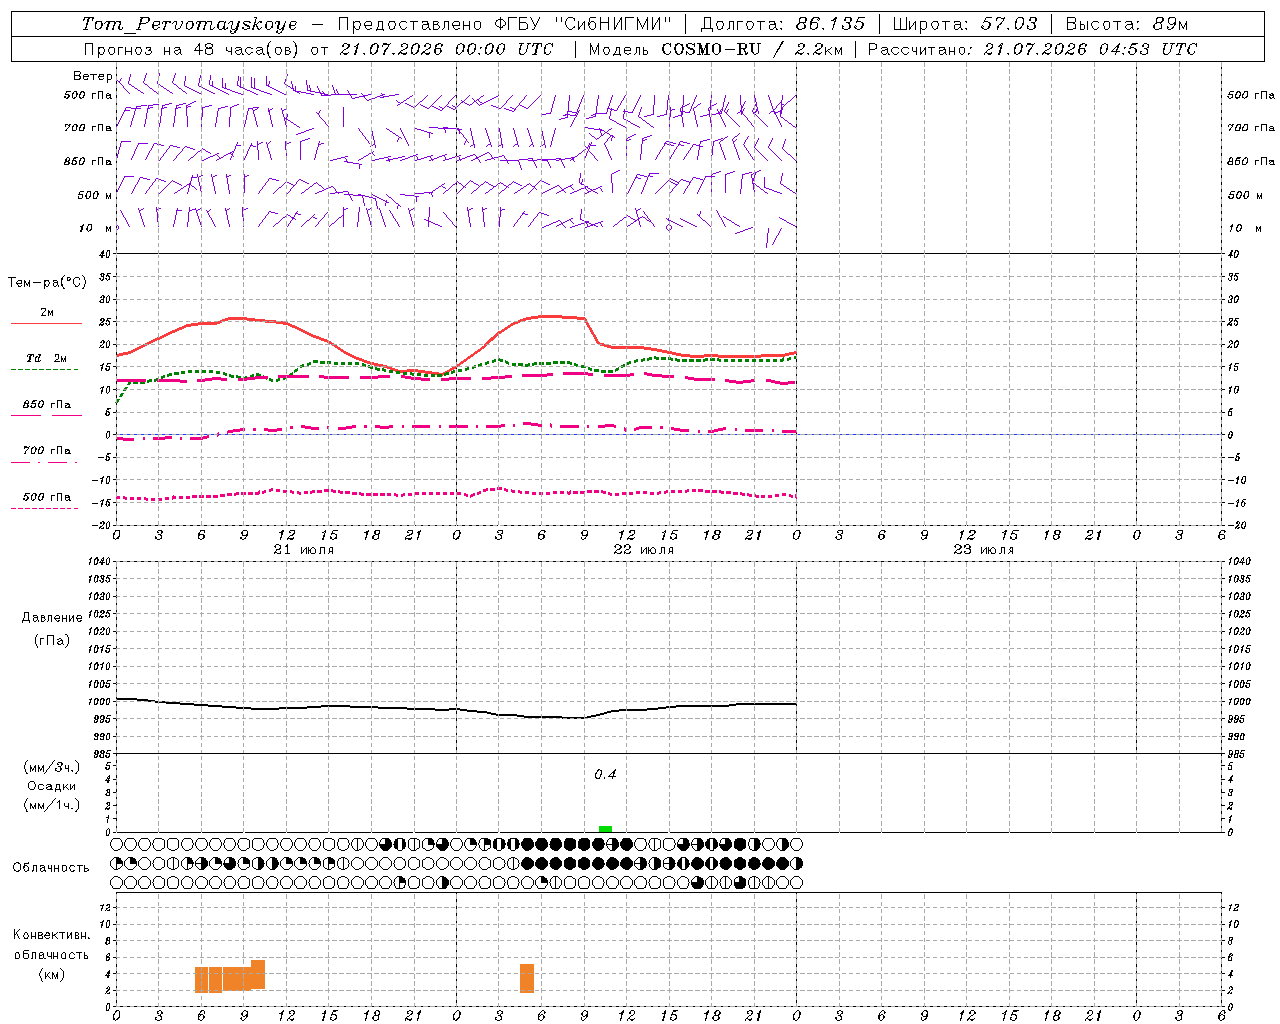Click the 22 июля date label
Image resolution: width=1280 pixels, height=1024 pixels.
tap(644, 550)
